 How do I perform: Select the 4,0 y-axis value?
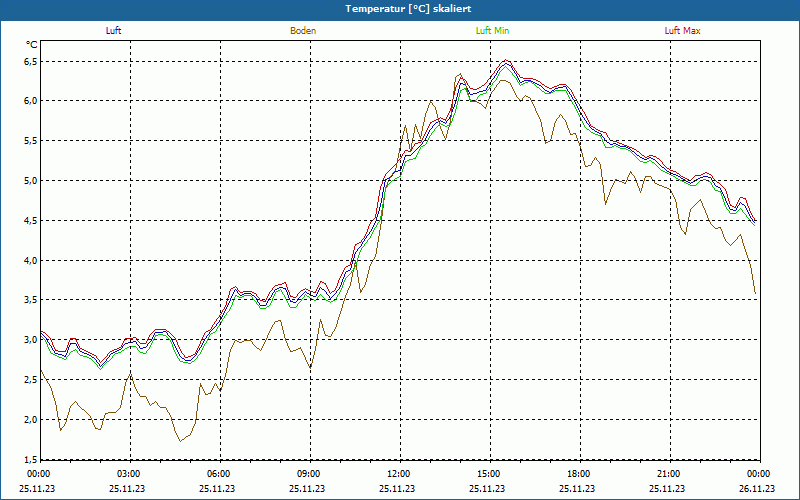tap(30, 261)
